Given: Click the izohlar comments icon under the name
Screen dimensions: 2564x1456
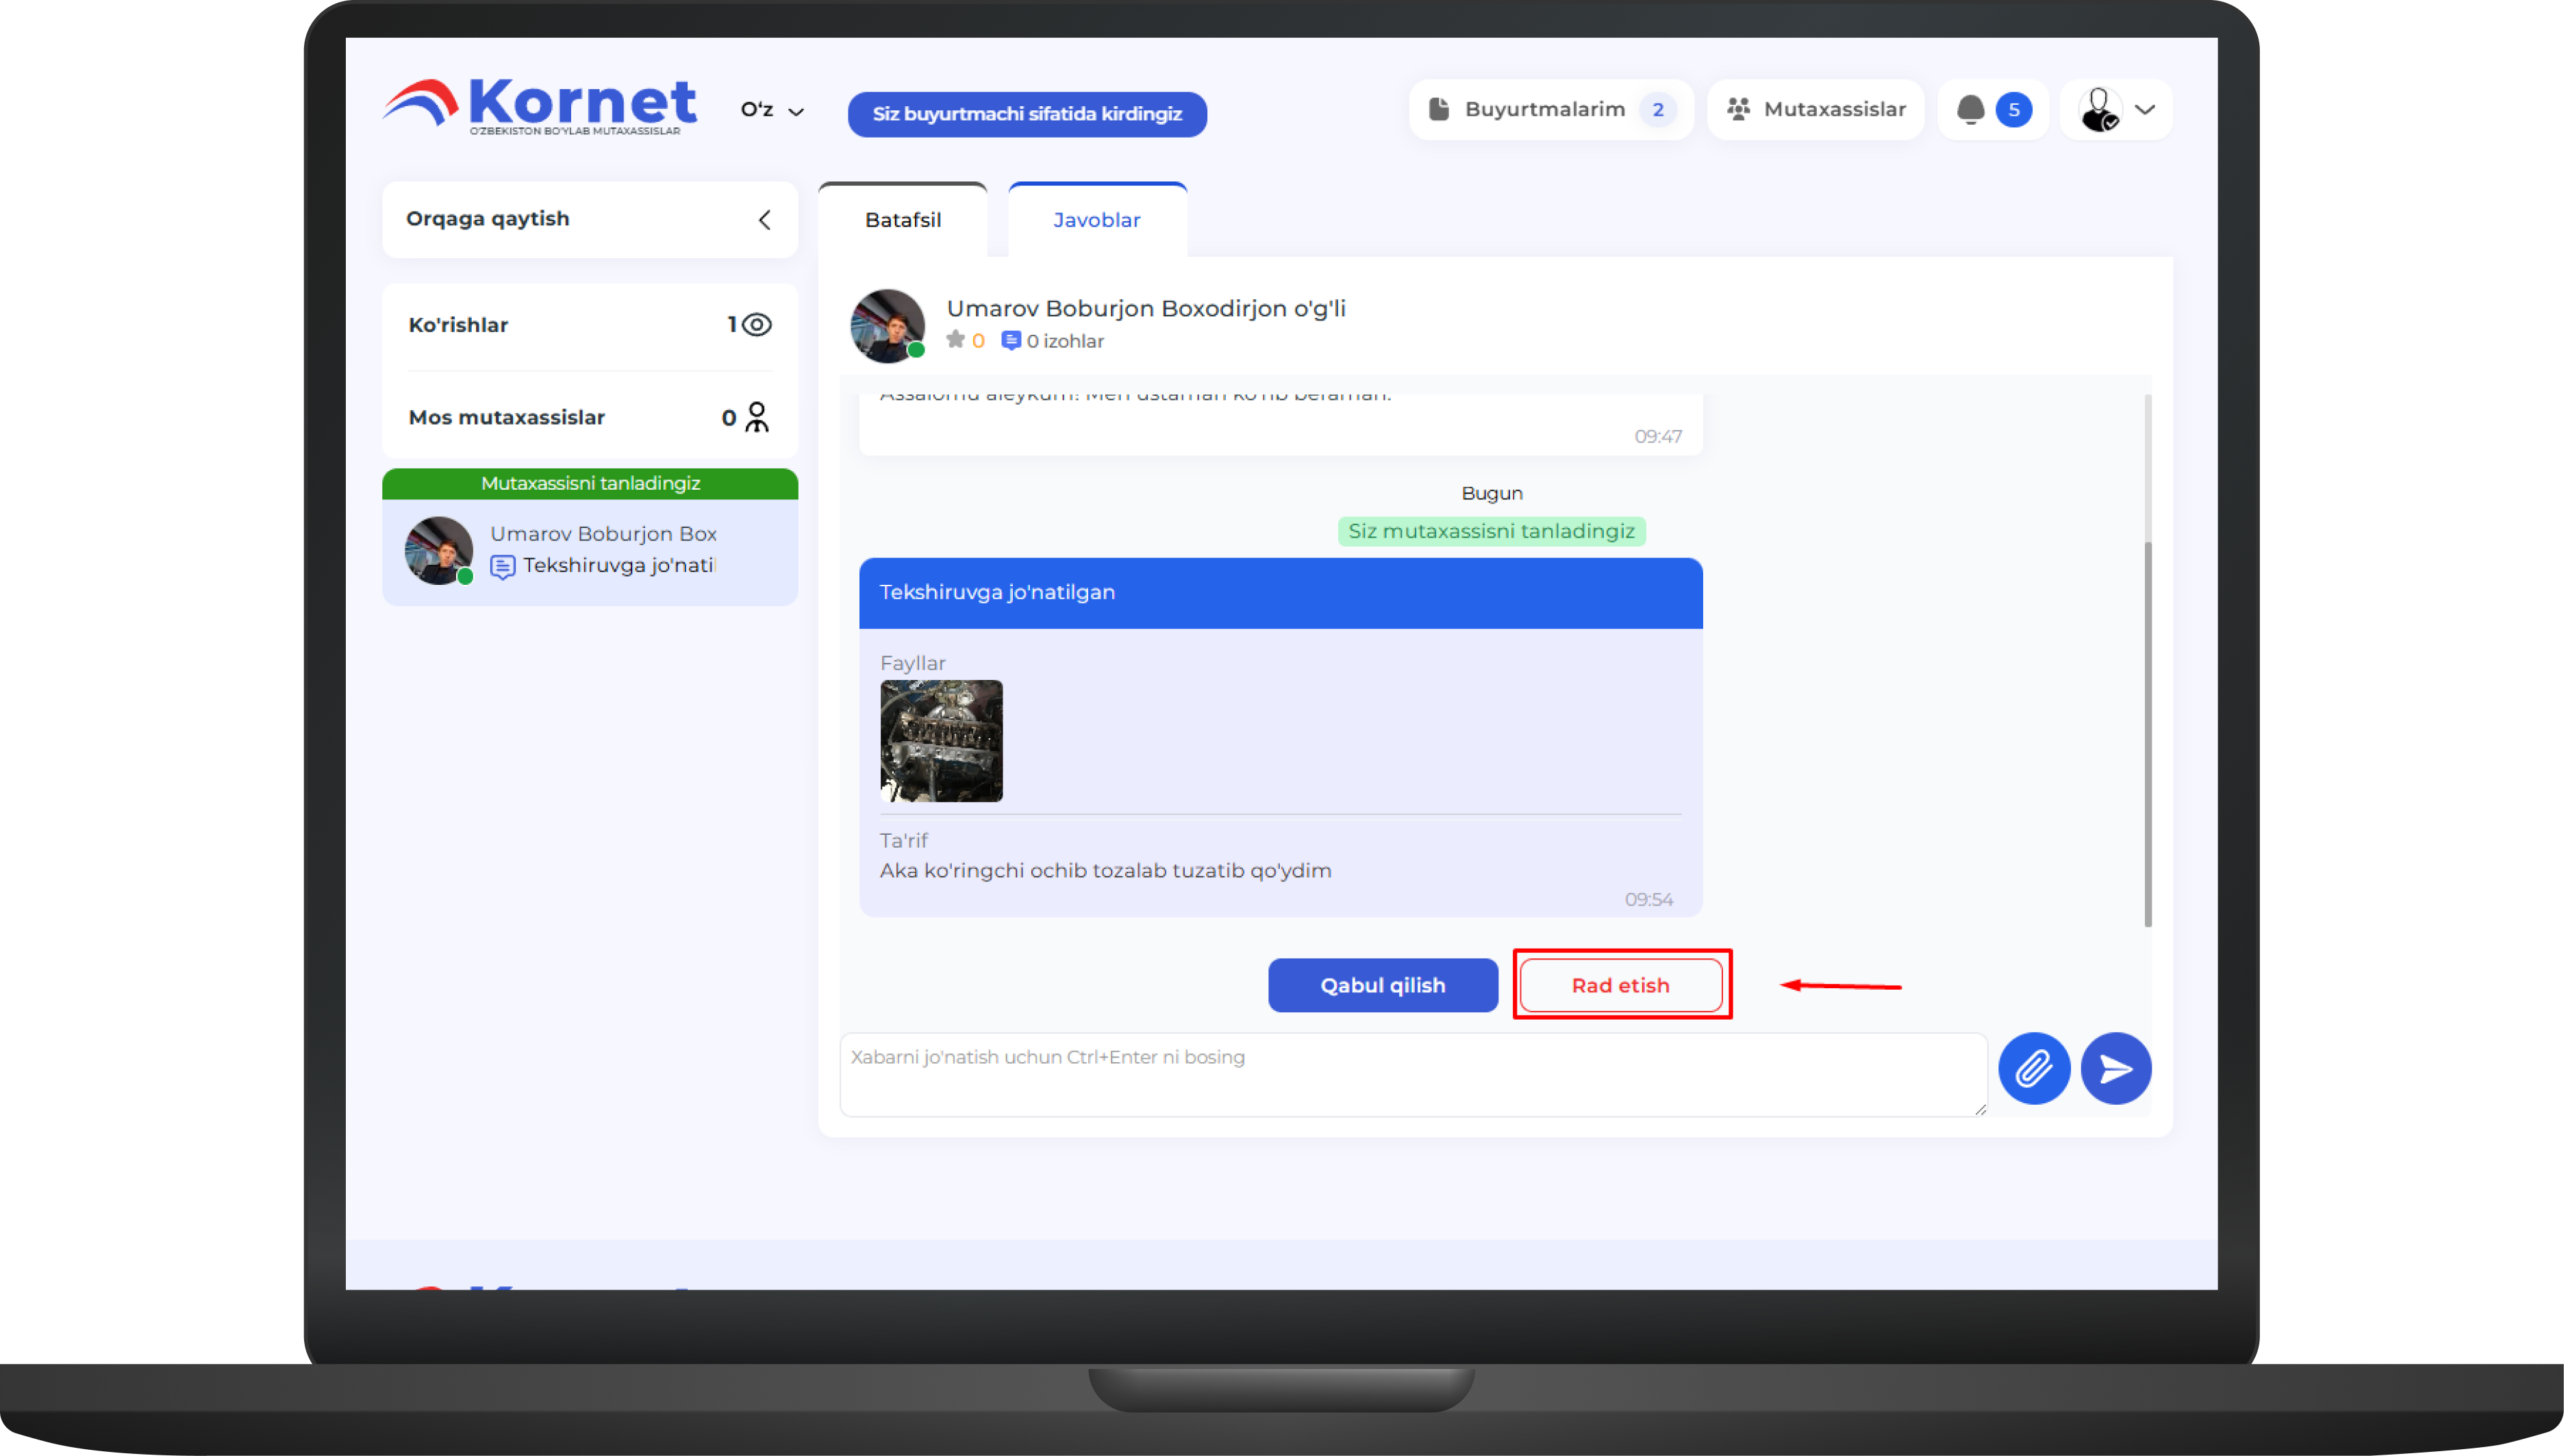Looking at the screenshot, I should [1011, 341].
